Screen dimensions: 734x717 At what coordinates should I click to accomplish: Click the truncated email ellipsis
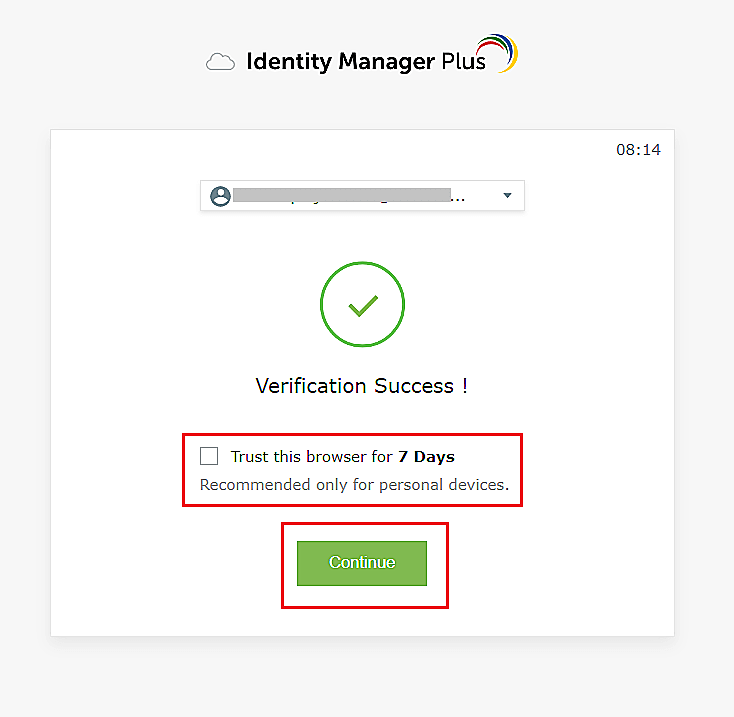pos(458,199)
